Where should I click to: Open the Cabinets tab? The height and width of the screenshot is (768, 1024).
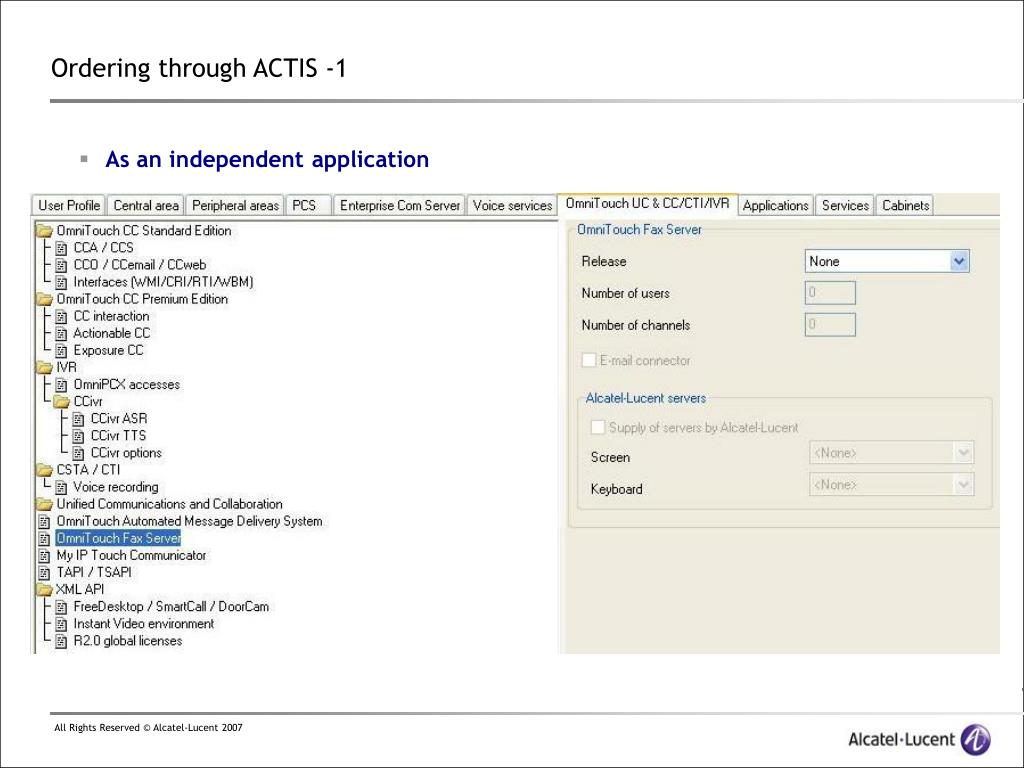pyautogui.click(x=905, y=205)
